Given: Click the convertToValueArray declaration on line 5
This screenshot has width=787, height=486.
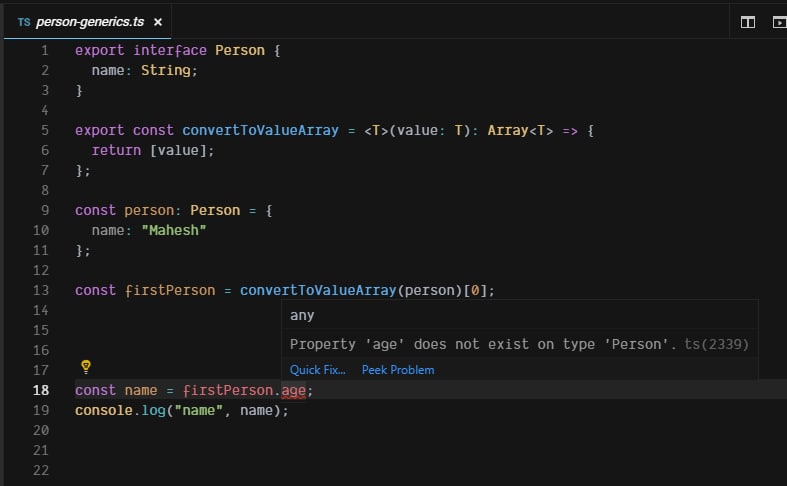Looking at the screenshot, I should tap(260, 131).
